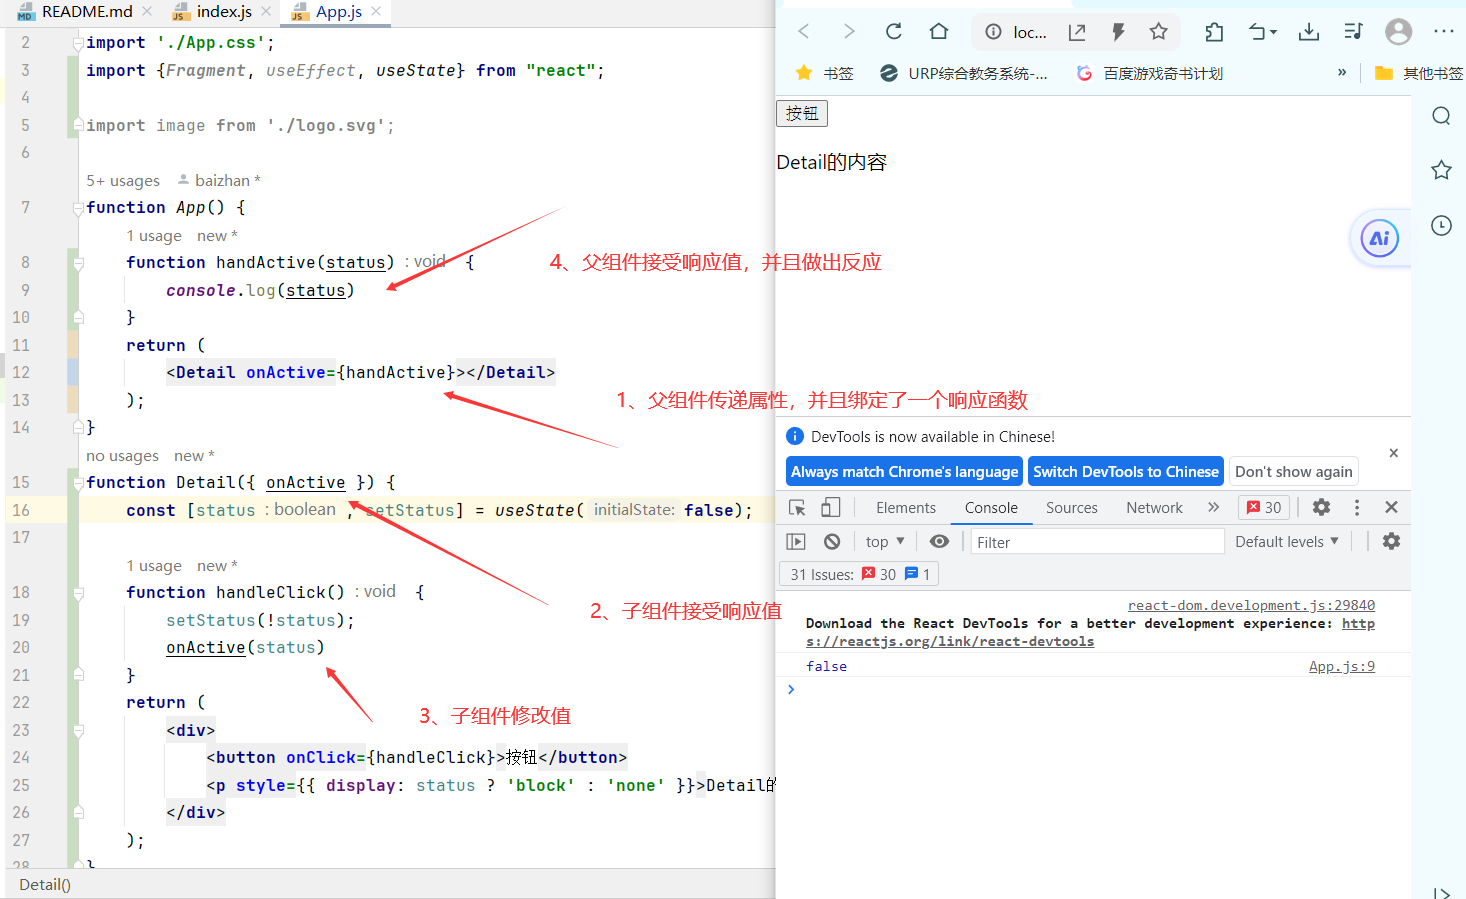Collapse the Detail function fold marker on line 15
The width and height of the screenshot is (1466, 899).
click(x=77, y=483)
